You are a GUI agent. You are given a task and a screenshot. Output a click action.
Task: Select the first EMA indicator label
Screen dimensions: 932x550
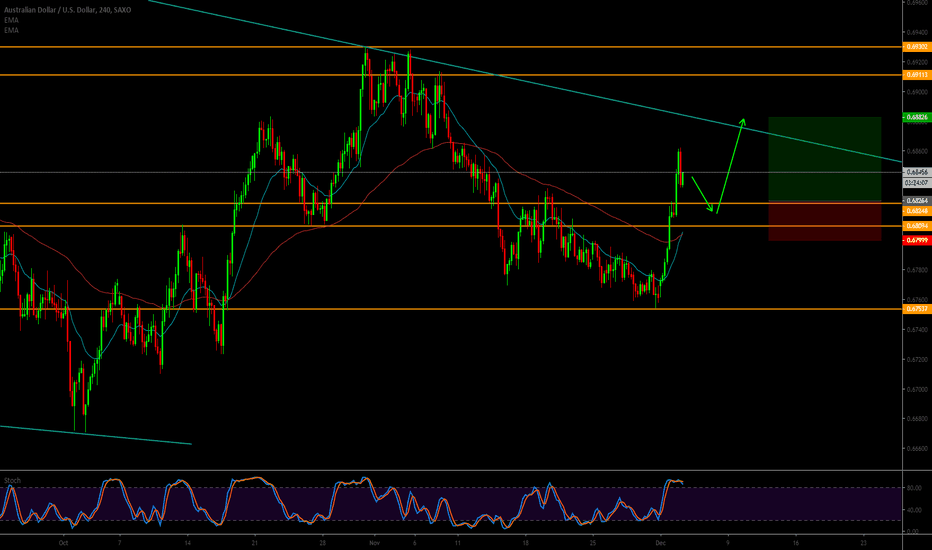[11, 19]
